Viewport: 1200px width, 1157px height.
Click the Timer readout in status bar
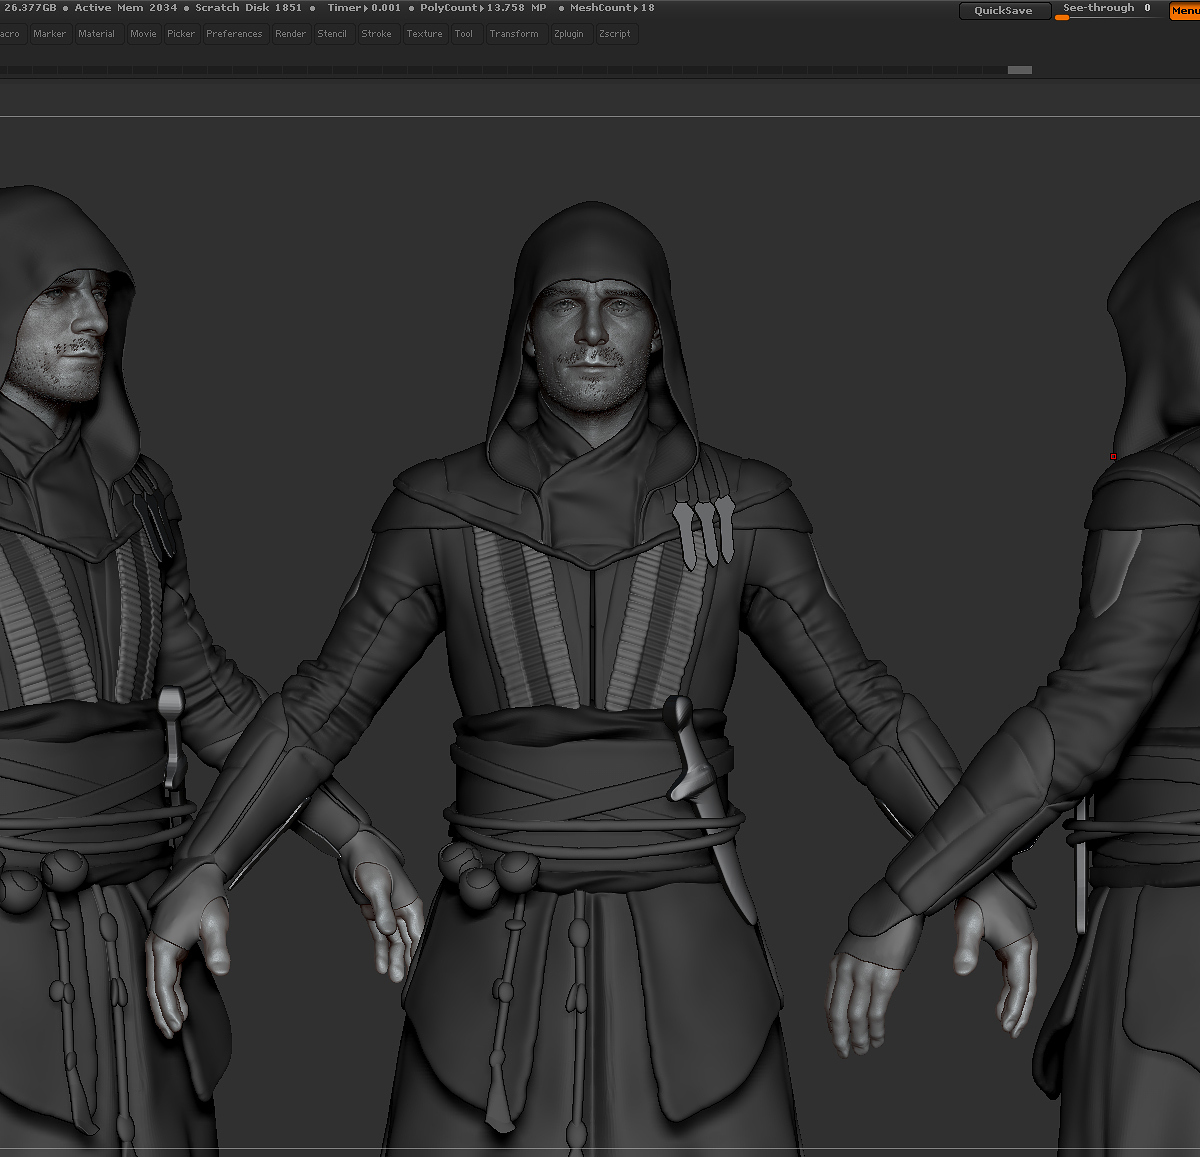point(364,8)
